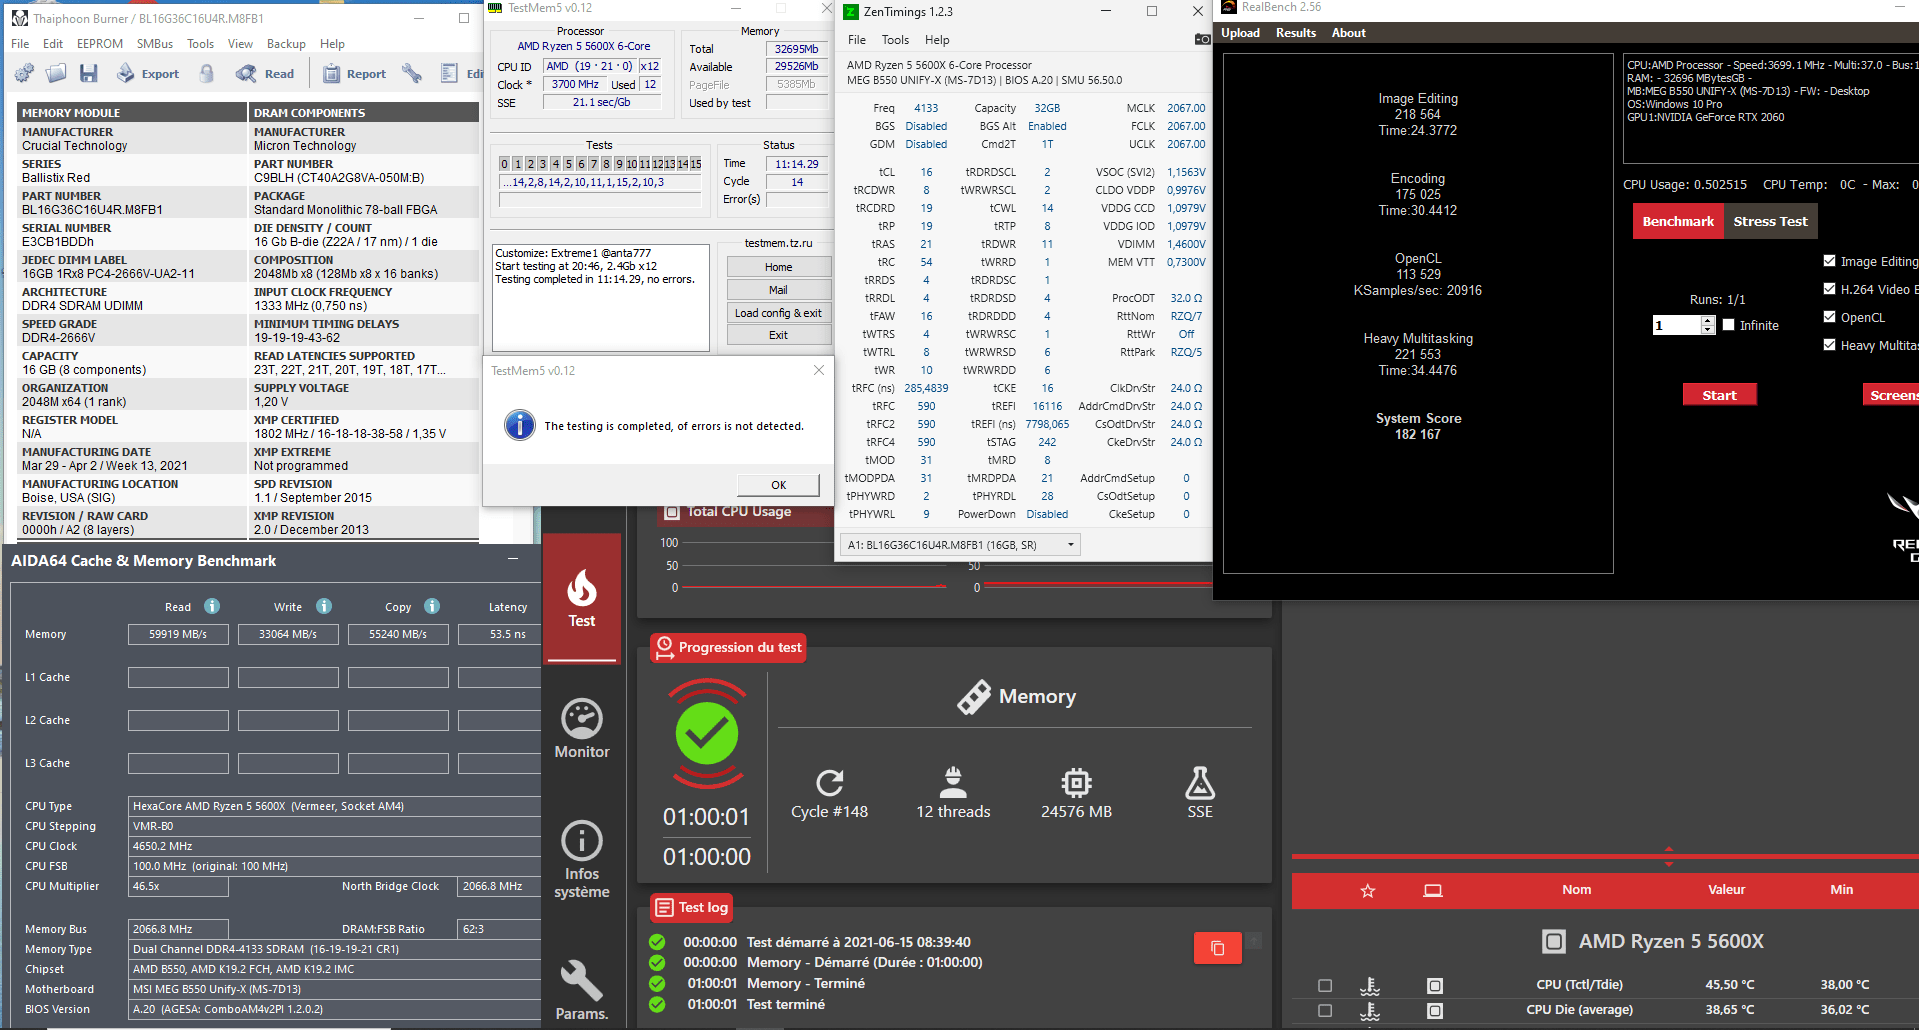Click the 24576 MB chip icon in OCCT
Viewport: 1919px width, 1030px height.
(x=1076, y=782)
